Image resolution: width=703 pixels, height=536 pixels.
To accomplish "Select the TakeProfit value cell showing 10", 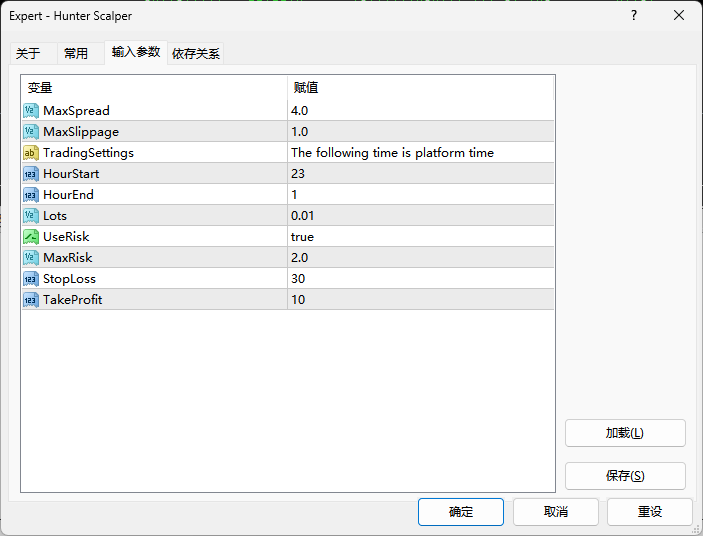I will (x=420, y=300).
